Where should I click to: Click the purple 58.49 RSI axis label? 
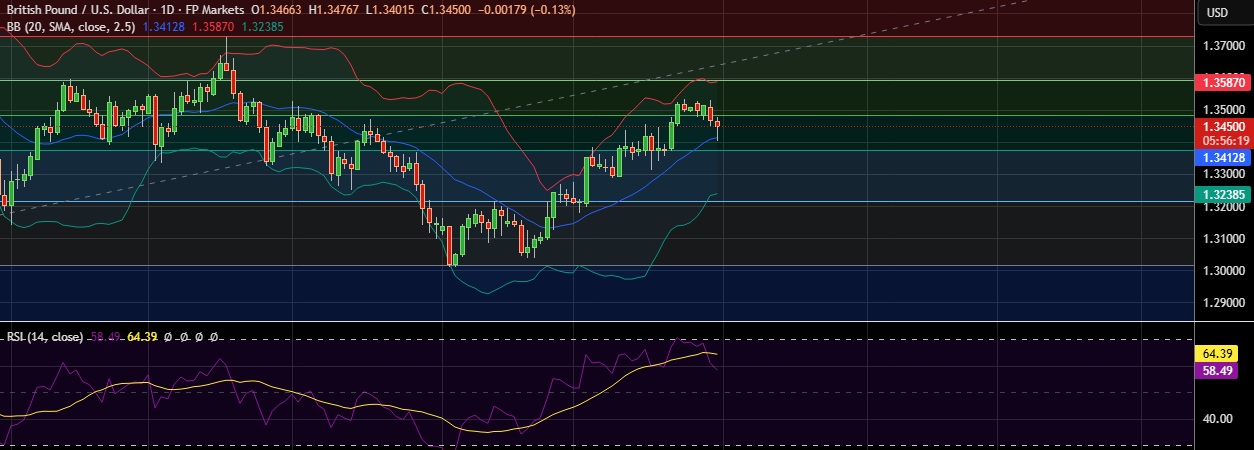[1219, 370]
